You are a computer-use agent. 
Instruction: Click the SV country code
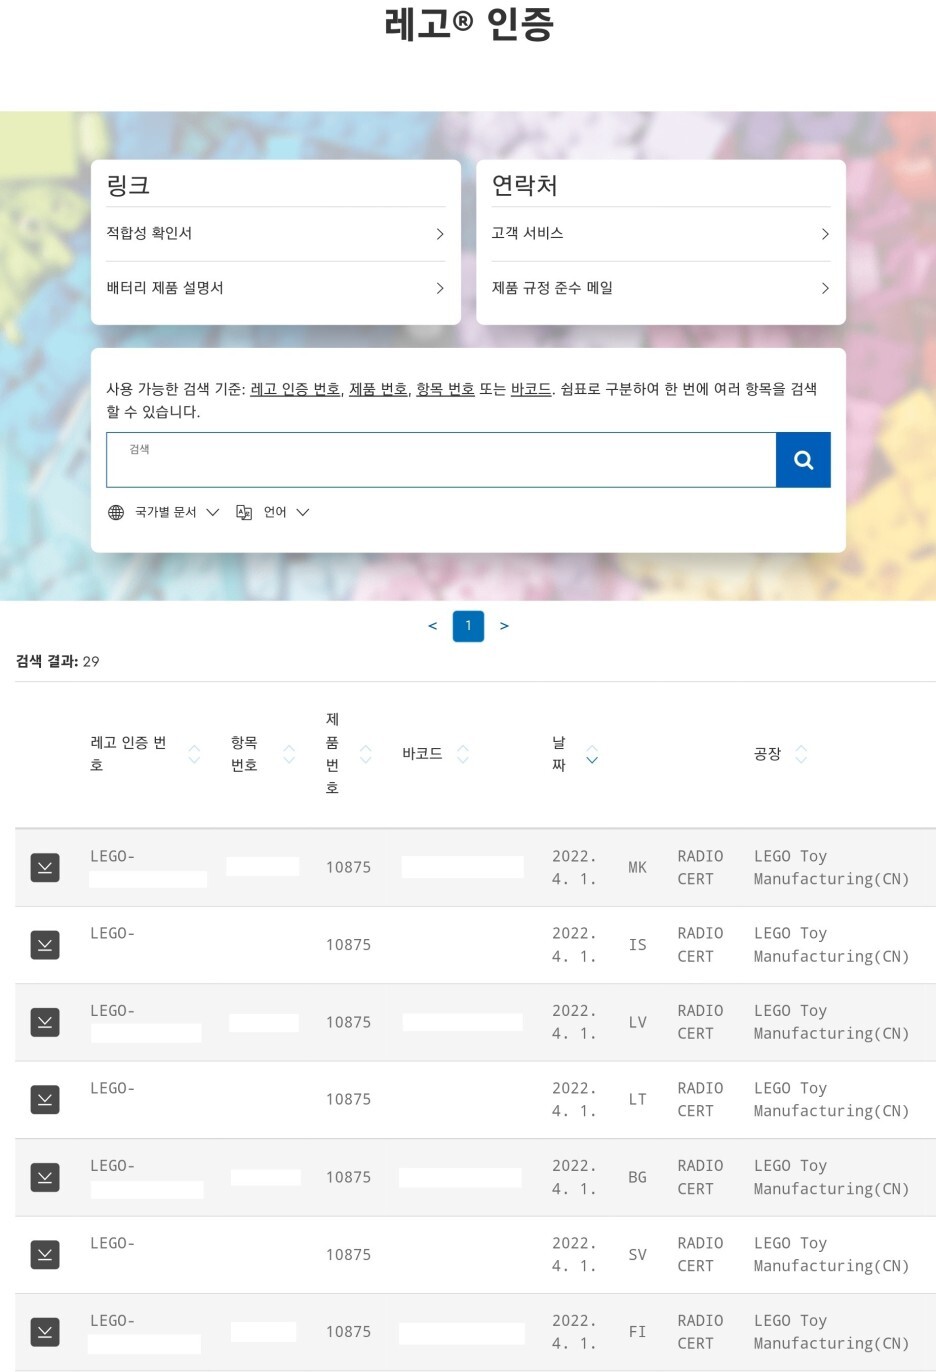click(x=637, y=1254)
